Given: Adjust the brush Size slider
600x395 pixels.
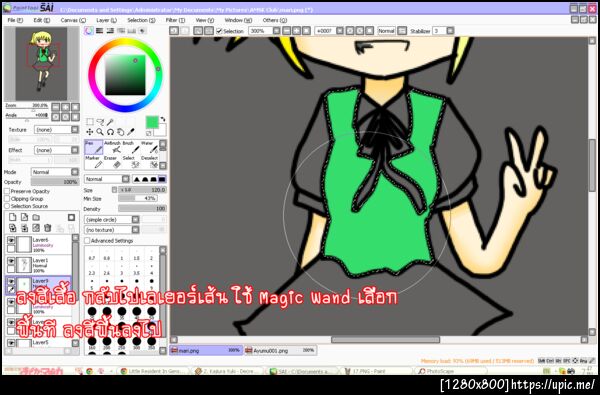Looking at the screenshot, I should 143,190.
